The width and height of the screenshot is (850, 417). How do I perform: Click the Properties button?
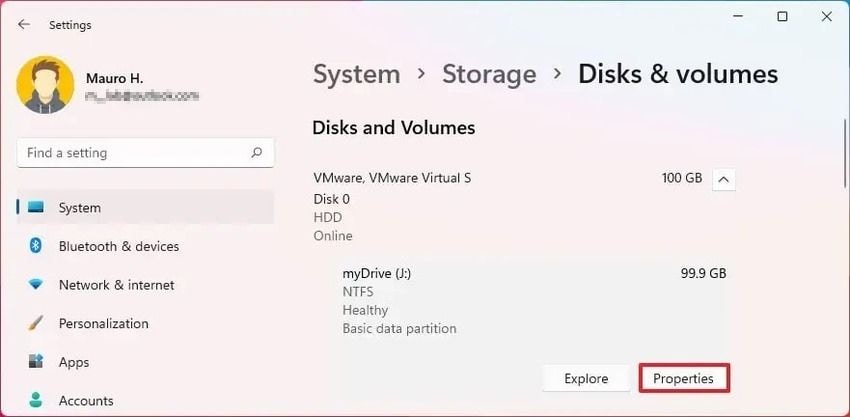[x=683, y=379]
